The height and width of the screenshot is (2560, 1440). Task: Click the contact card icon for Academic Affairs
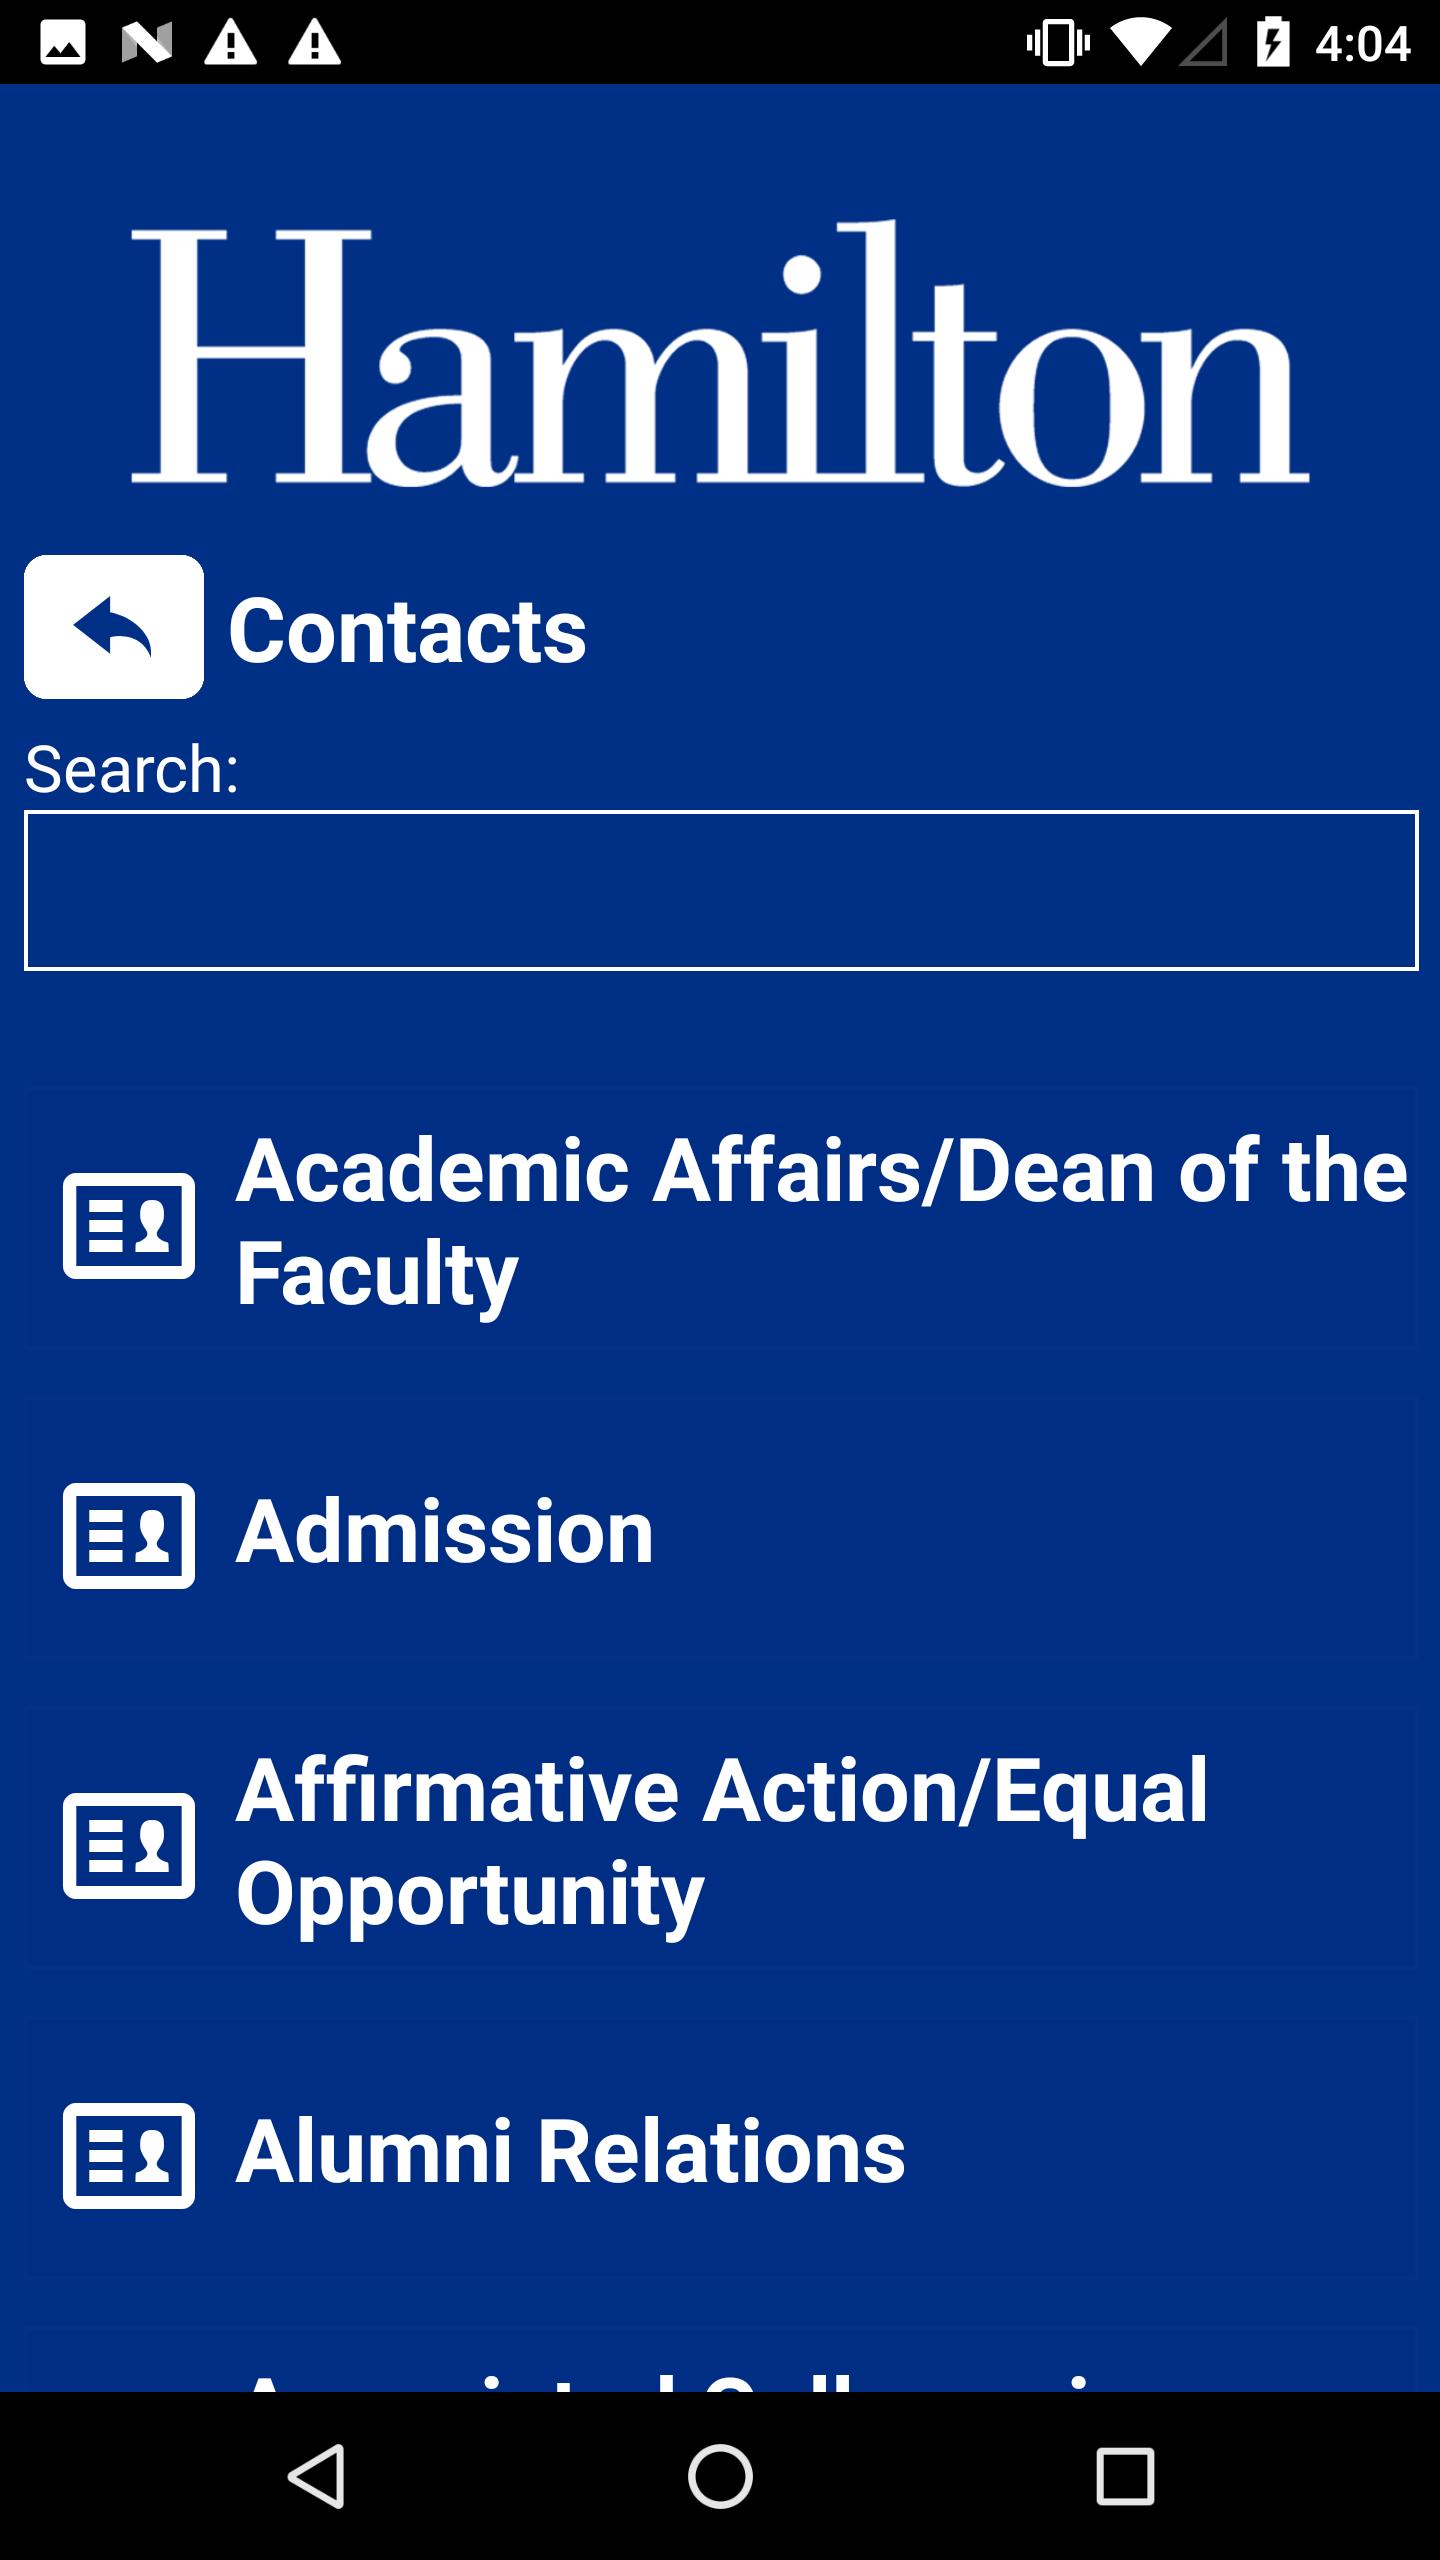[x=129, y=1226]
